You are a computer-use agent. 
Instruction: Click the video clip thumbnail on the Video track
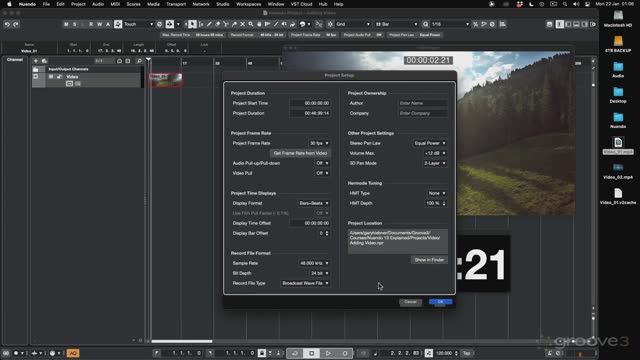(165, 80)
